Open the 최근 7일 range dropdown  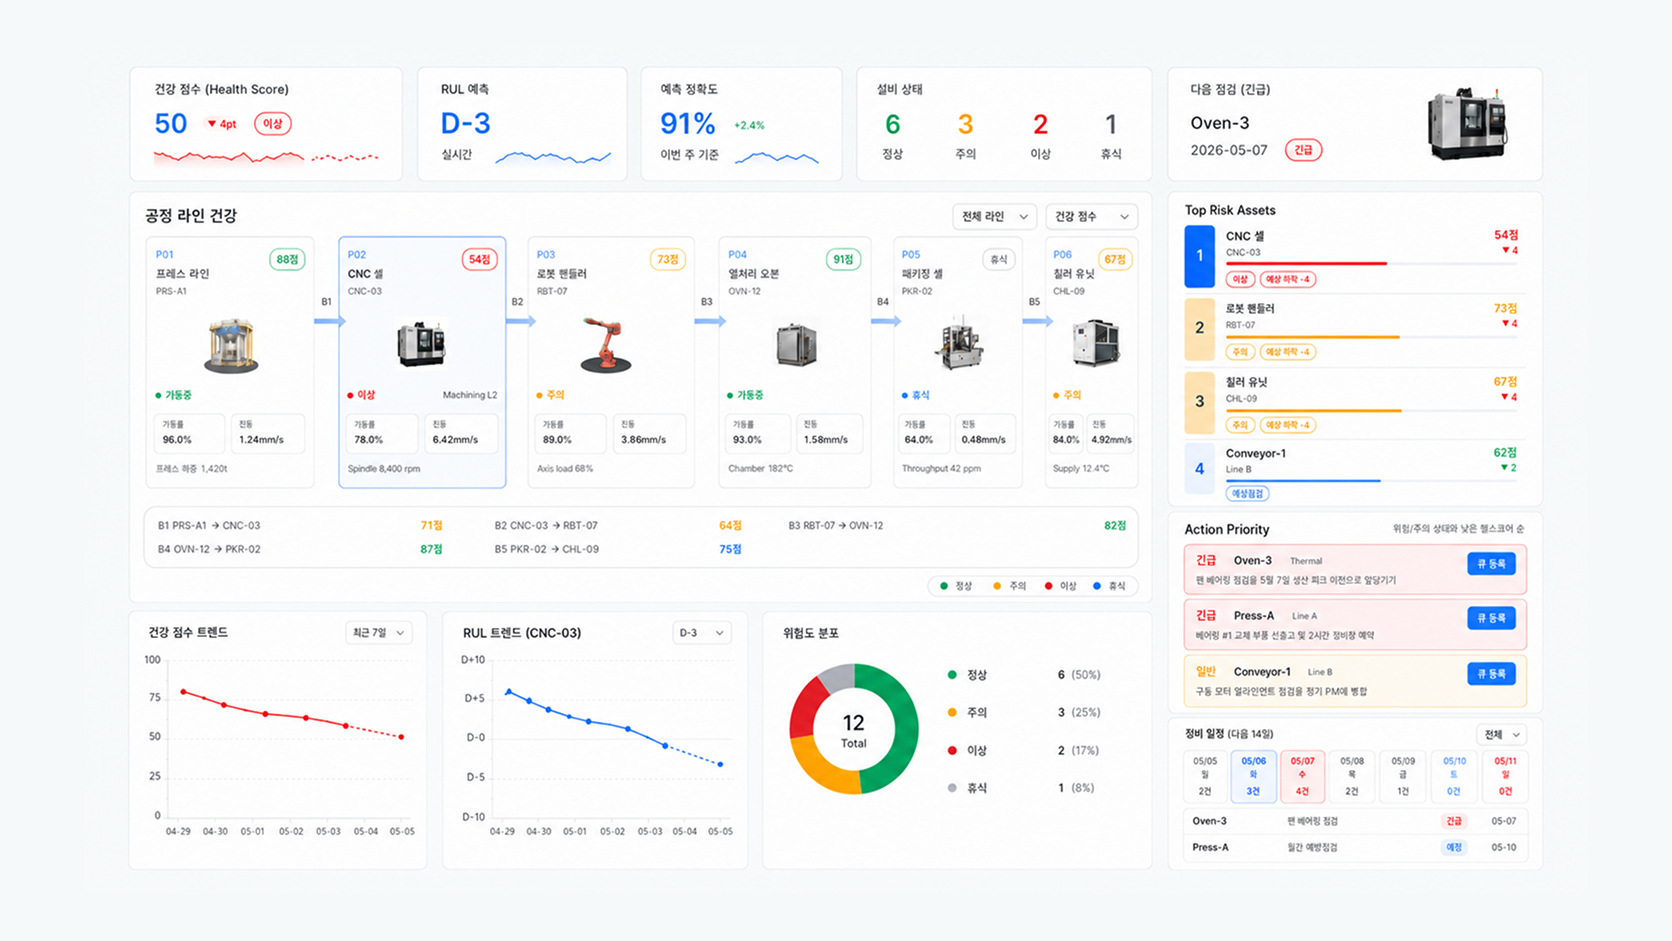pos(378,633)
